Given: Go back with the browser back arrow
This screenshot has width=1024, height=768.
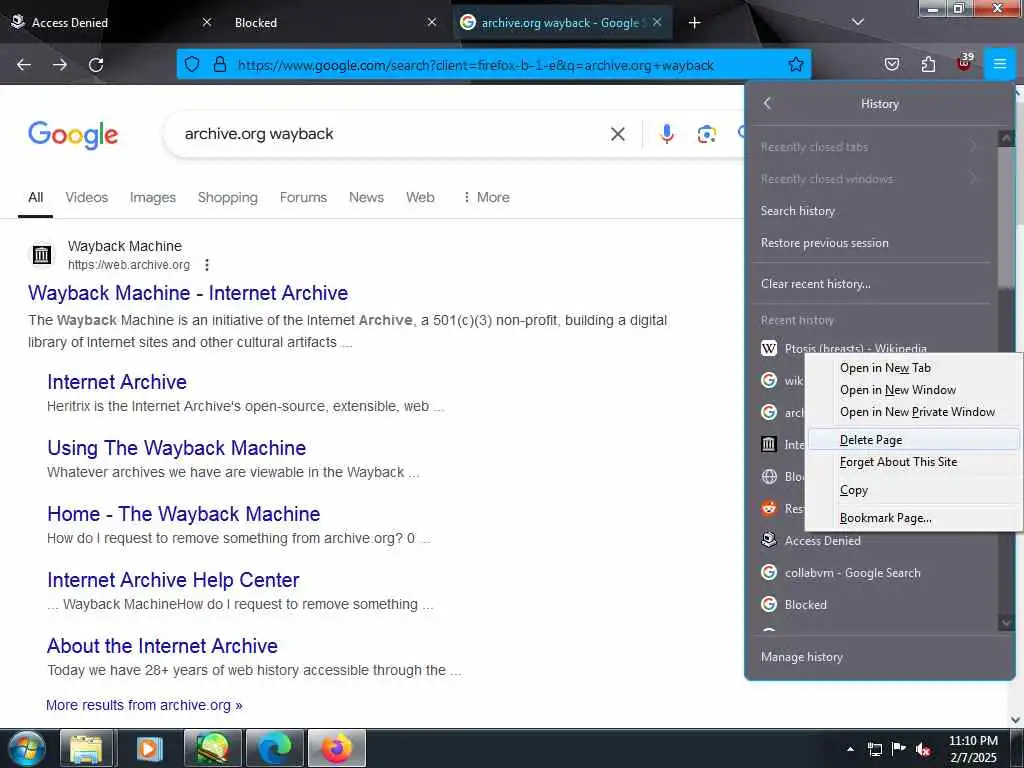Looking at the screenshot, I should click(x=24, y=65).
